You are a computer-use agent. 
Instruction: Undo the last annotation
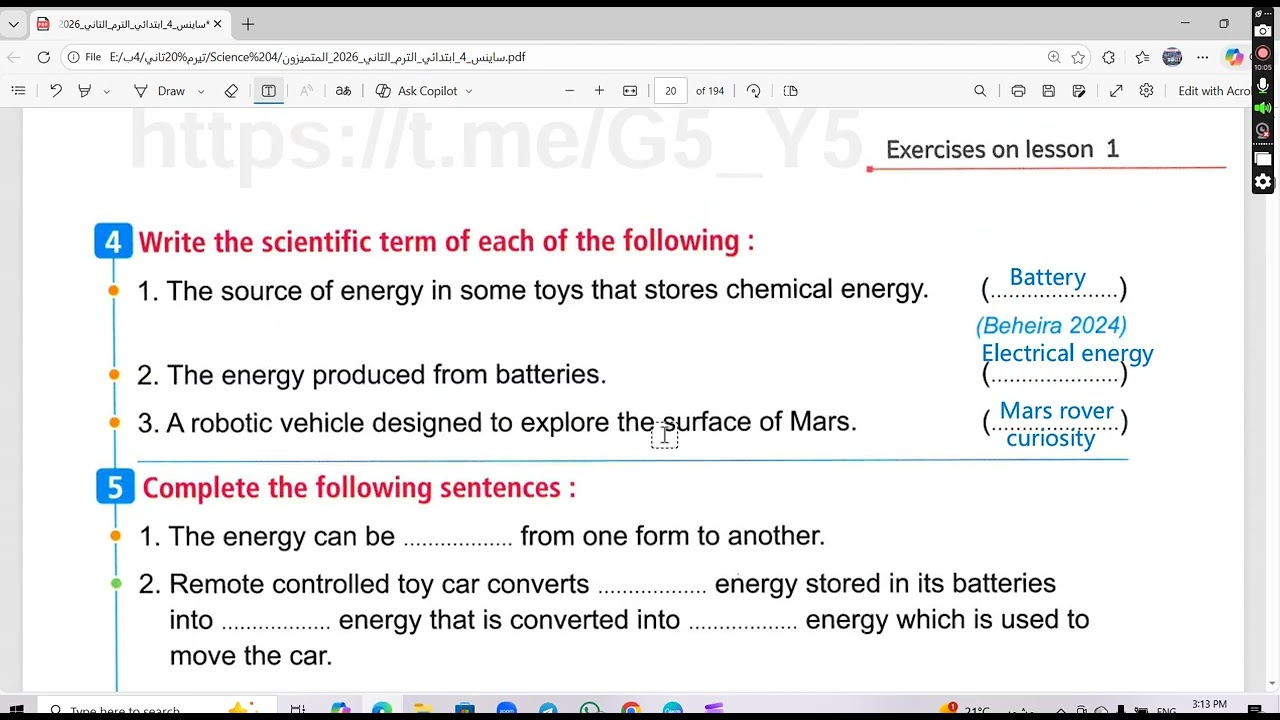pos(56,91)
